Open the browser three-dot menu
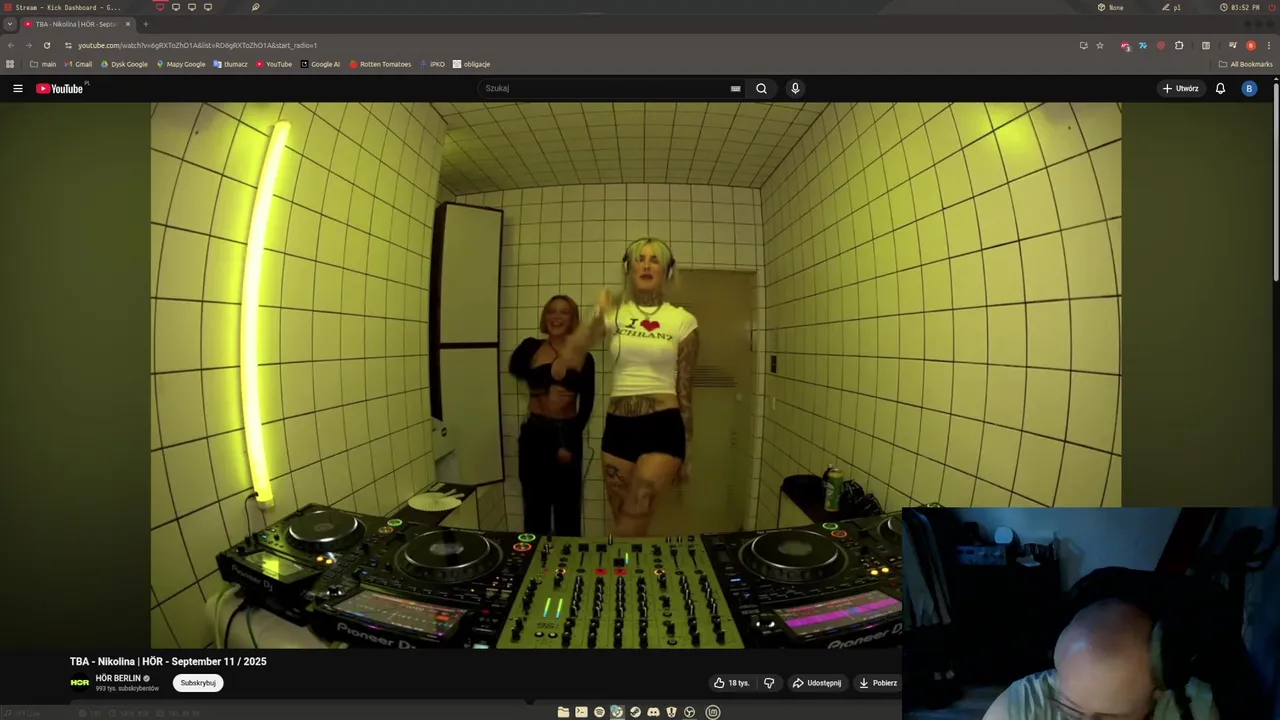The width and height of the screenshot is (1280, 720). click(1269, 45)
